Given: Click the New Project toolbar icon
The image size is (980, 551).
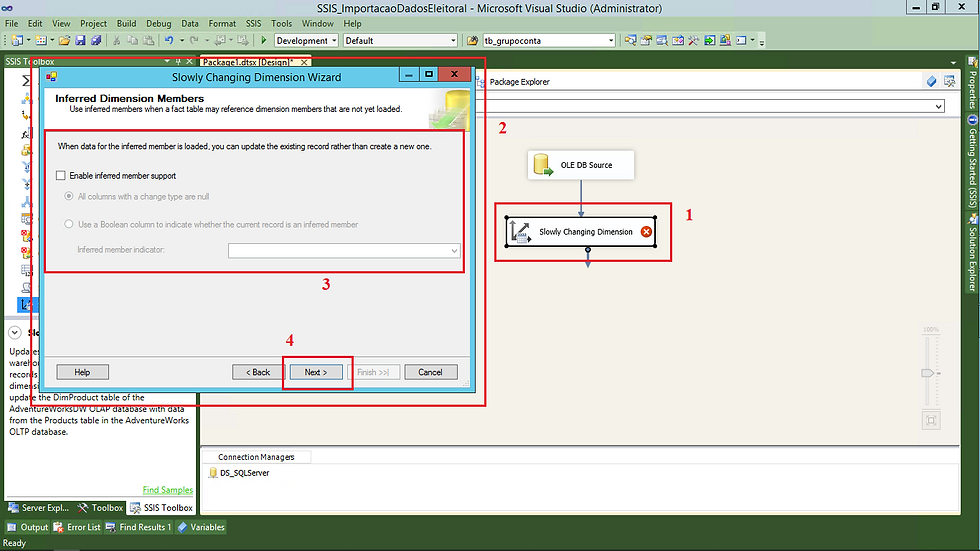Looking at the screenshot, I should click(x=17, y=41).
